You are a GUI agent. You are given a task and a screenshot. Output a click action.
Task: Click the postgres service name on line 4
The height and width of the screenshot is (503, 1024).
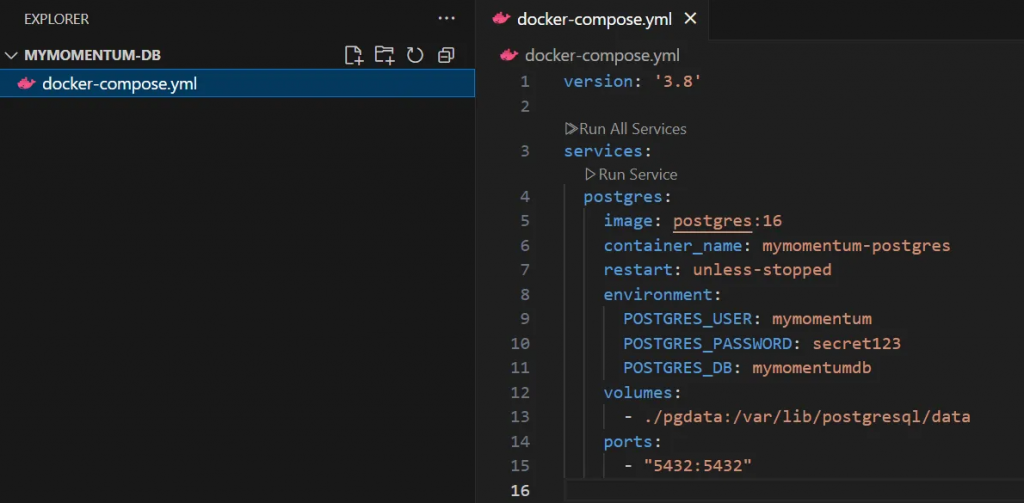tap(623, 197)
